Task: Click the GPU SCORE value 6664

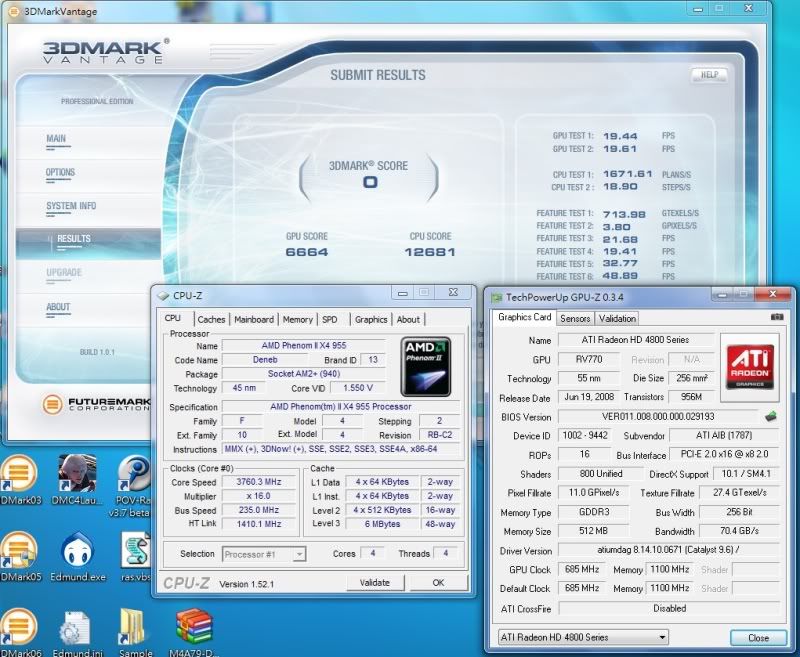Action: [307, 252]
